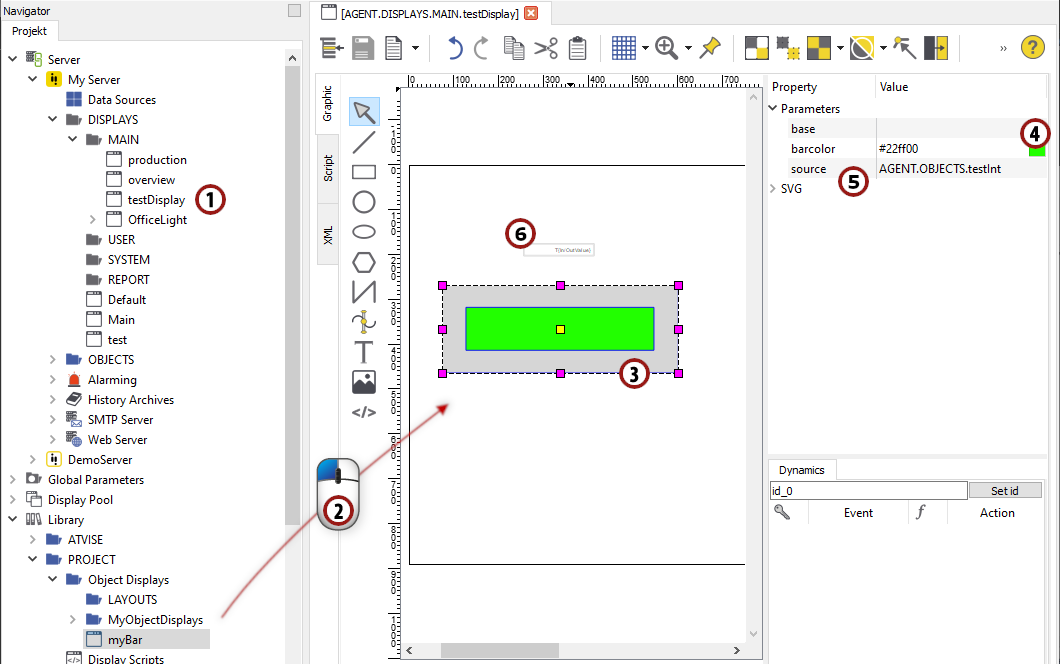Close the testDisplay editor tab
This screenshot has height=665, width=1060.
click(531, 13)
